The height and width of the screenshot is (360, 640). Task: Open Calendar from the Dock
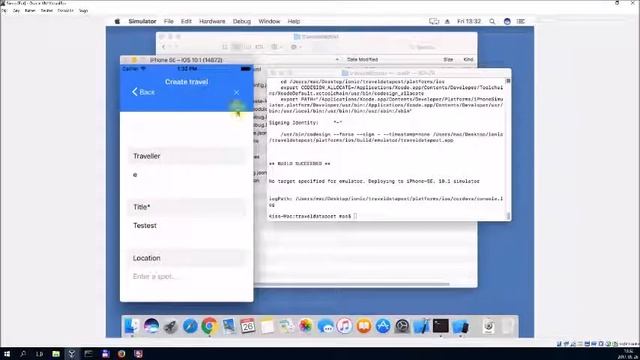click(248, 326)
